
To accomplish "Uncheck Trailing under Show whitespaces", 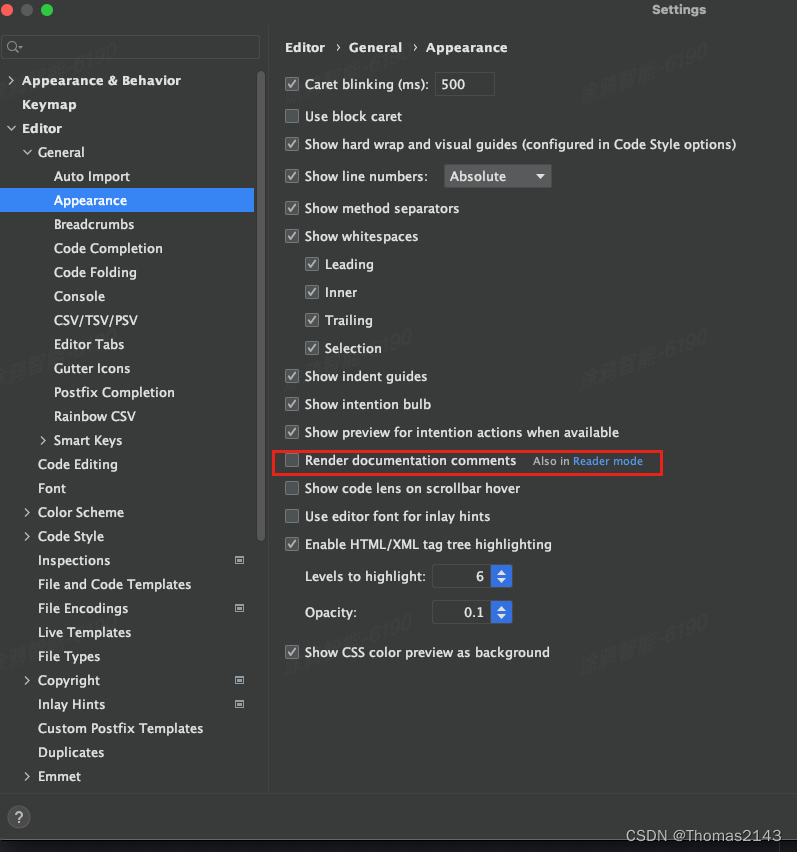I will tap(313, 320).
